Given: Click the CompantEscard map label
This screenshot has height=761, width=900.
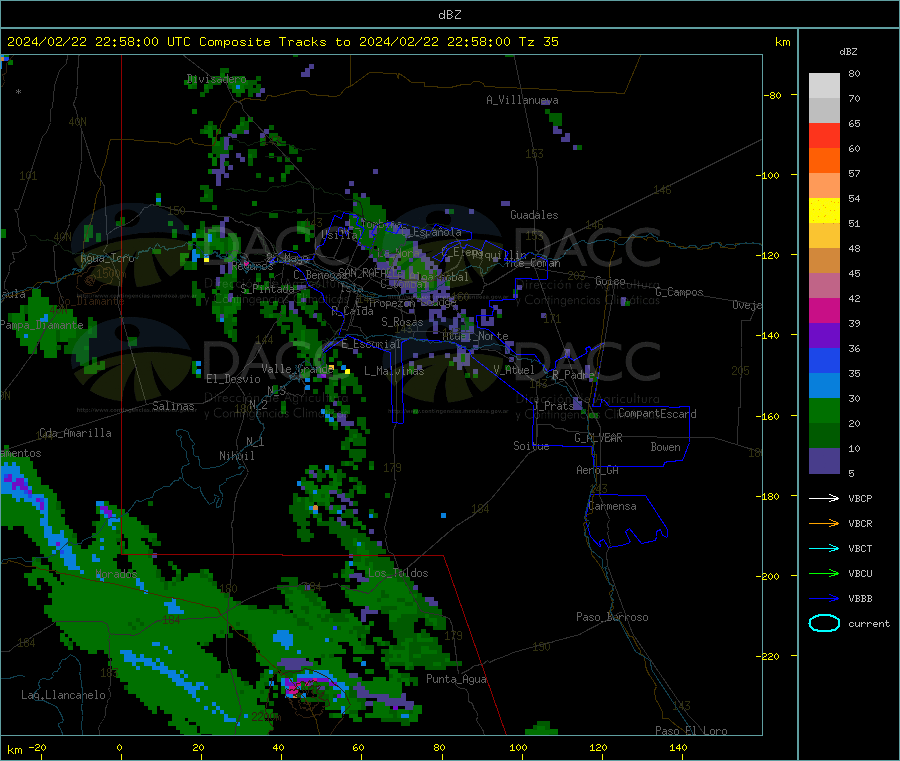Looking at the screenshot, I should (657, 414).
